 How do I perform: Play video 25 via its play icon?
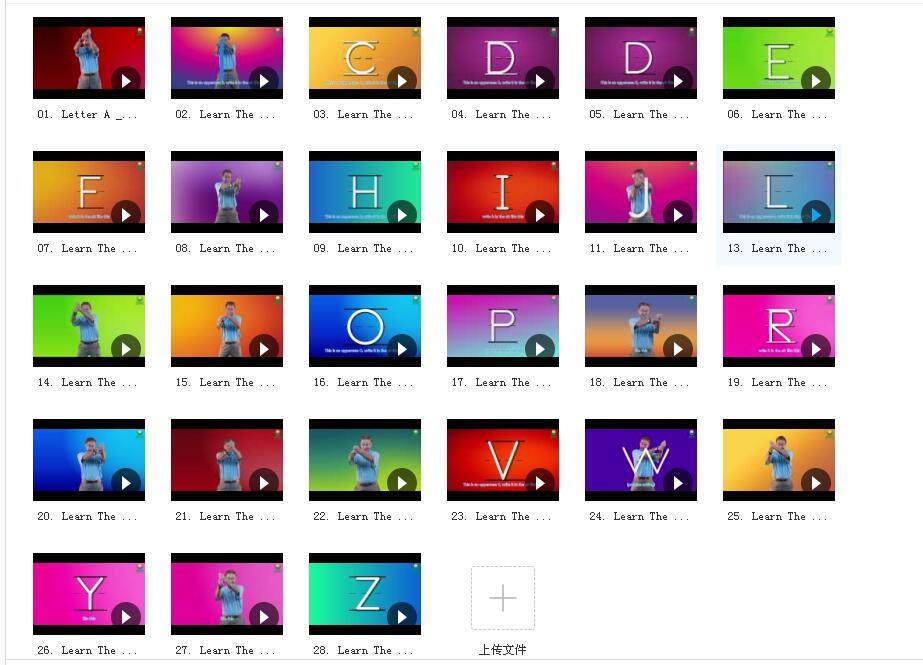816,483
